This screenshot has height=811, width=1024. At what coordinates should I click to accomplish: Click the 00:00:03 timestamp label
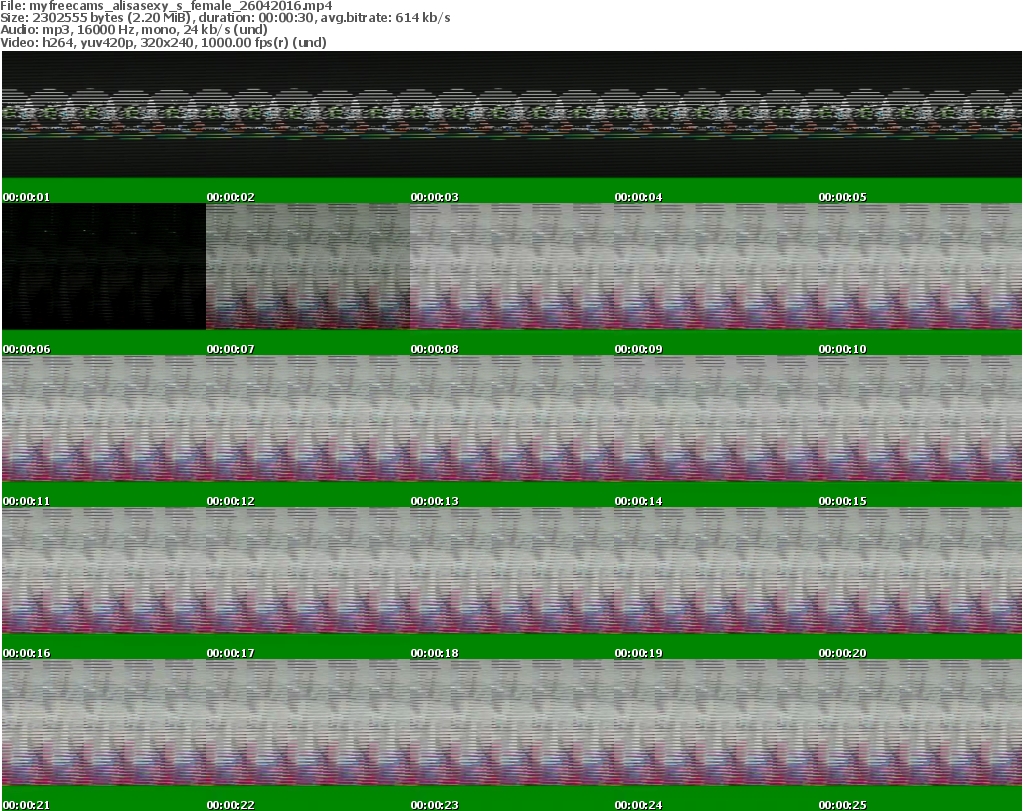coord(434,197)
